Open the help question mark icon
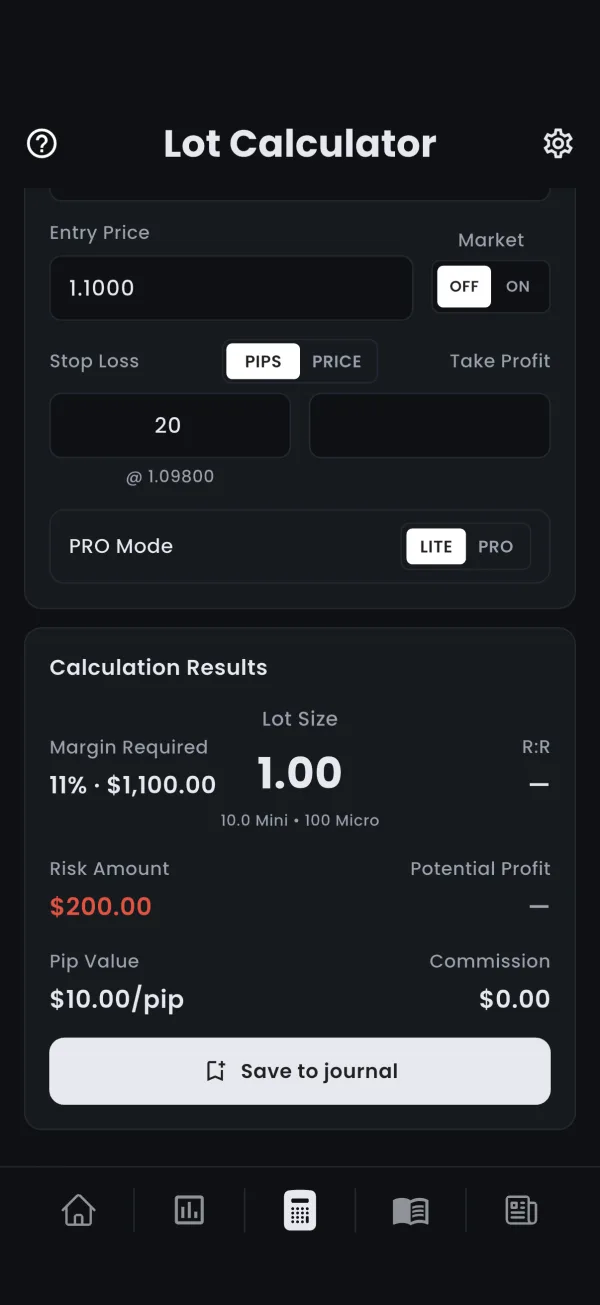The height and width of the screenshot is (1305, 600). [x=42, y=144]
